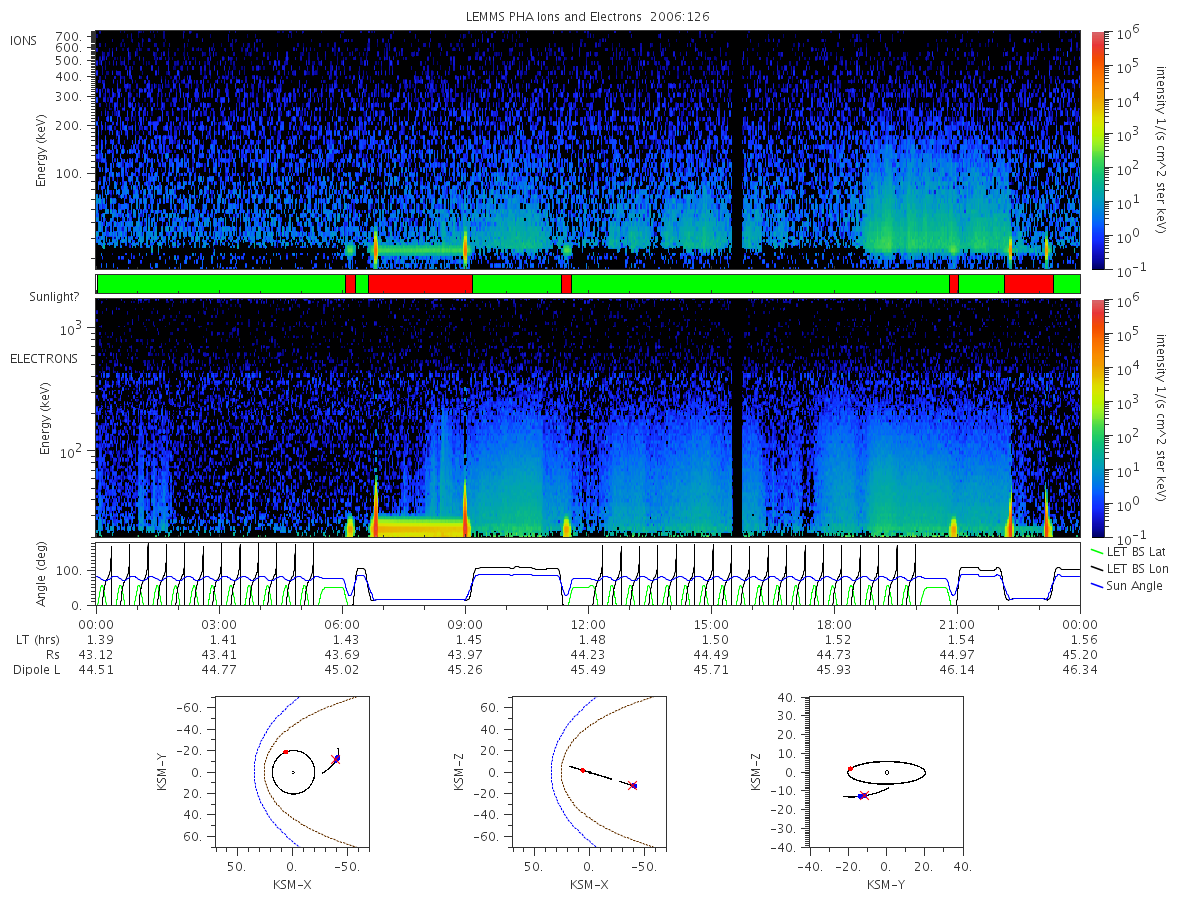Screen dimensions: 1200x900
Task: Select the "IONS" panel label
Action: tap(25, 40)
